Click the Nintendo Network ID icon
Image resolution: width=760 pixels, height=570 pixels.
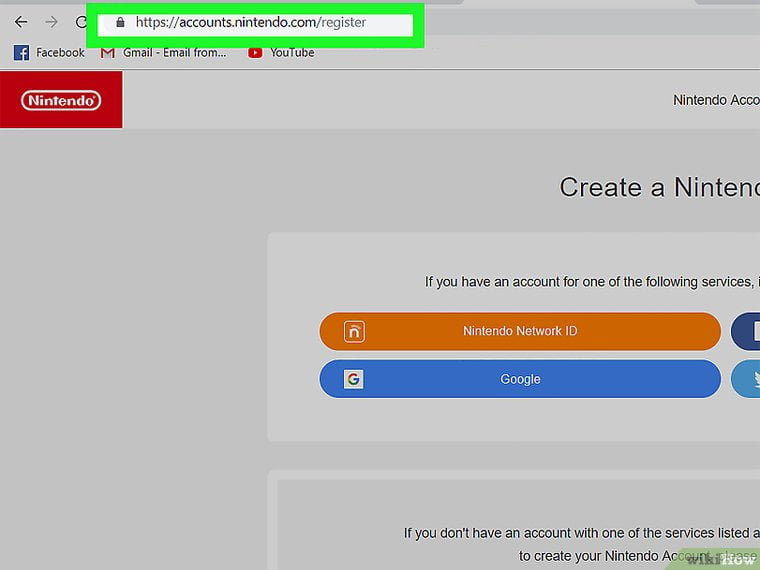click(354, 332)
